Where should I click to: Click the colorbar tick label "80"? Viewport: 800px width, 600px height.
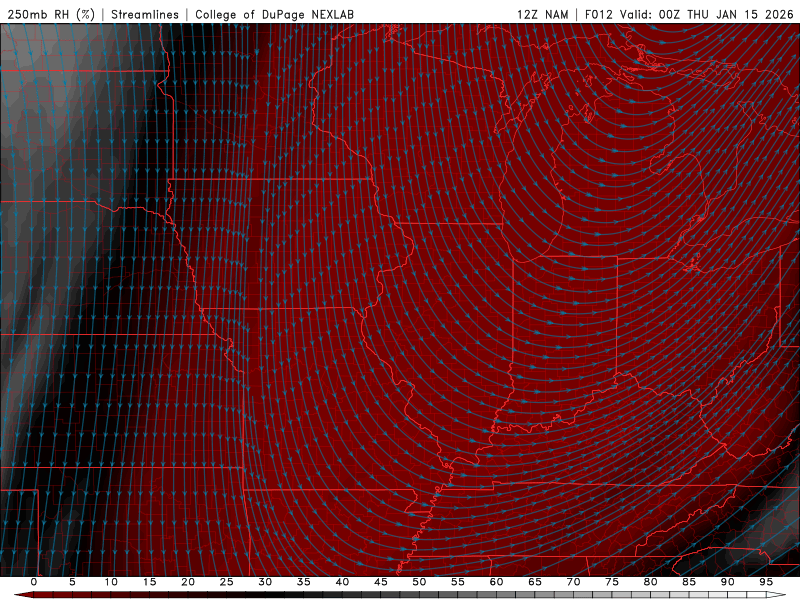tap(650, 582)
